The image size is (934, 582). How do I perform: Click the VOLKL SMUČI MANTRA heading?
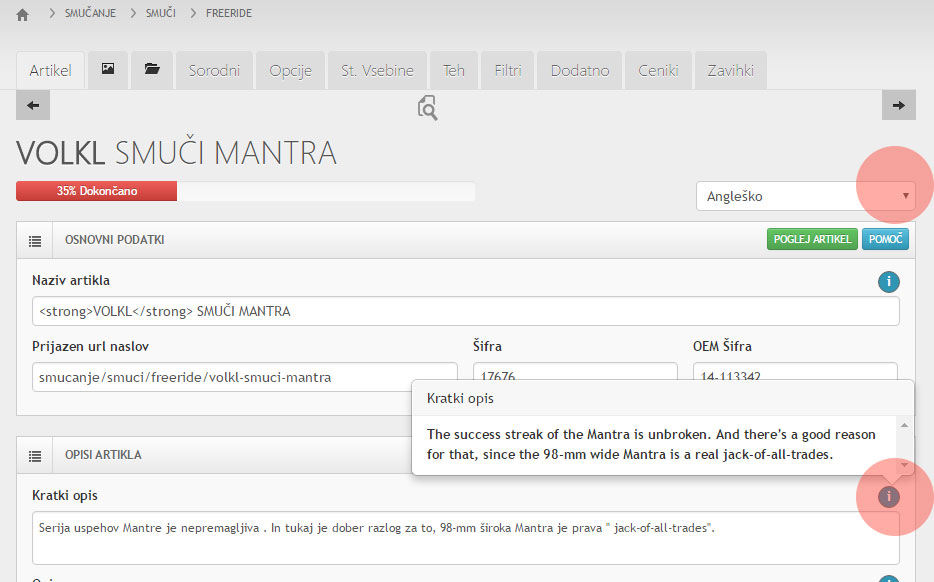coord(176,153)
